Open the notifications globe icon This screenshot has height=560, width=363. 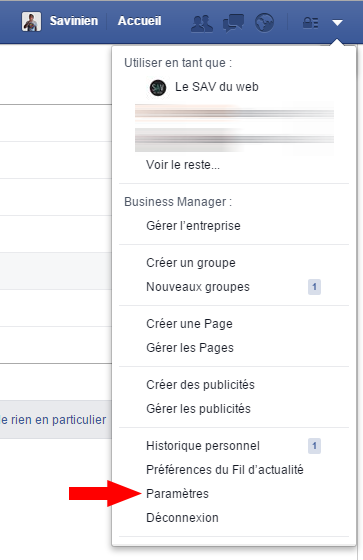click(264, 23)
